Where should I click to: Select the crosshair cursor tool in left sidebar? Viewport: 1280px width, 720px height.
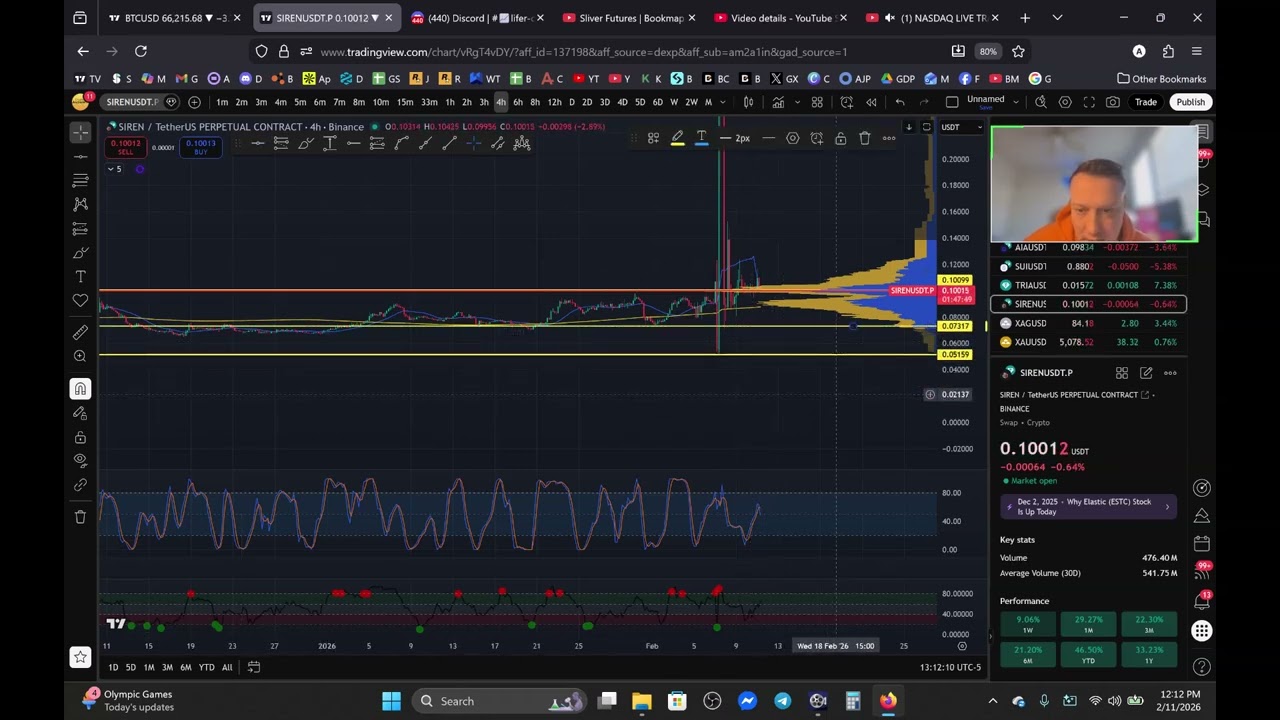point(80,131)
